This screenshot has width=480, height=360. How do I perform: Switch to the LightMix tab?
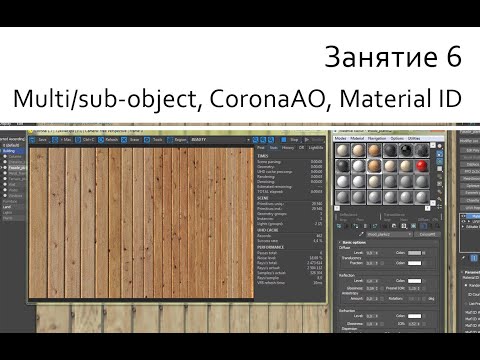pyautogui.click(x=316, y=148)
